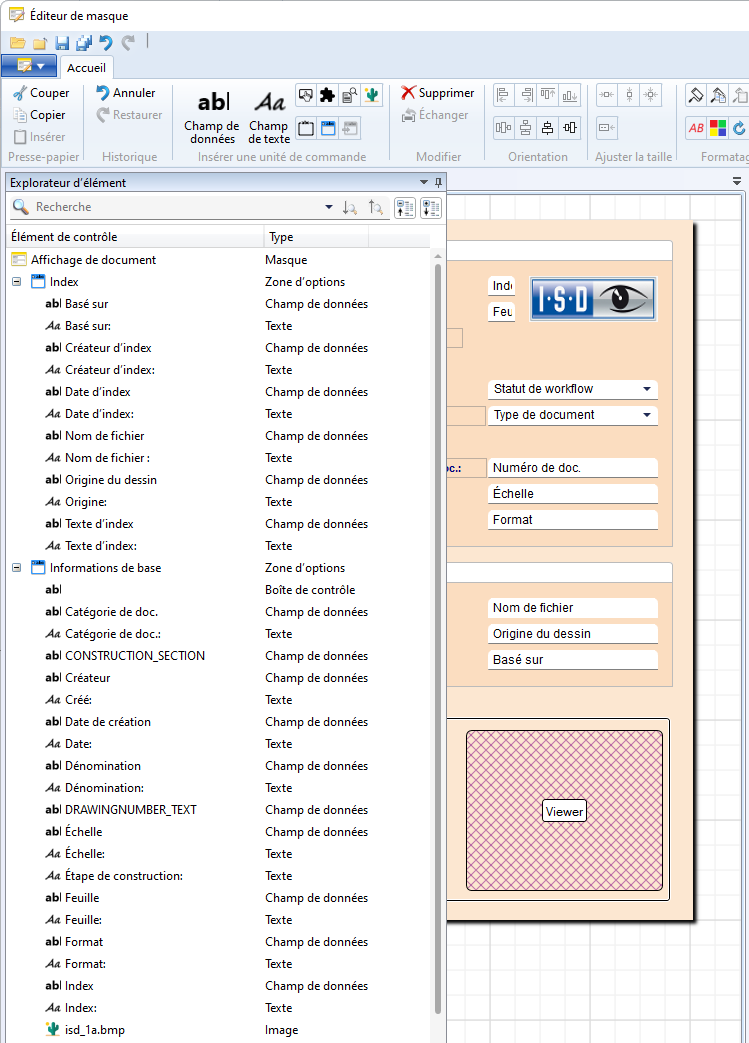Image resolution: width=749 pixels, height=1043 pixels.
Task: Open the multicolor squares color picker
Action: point(718,128)
